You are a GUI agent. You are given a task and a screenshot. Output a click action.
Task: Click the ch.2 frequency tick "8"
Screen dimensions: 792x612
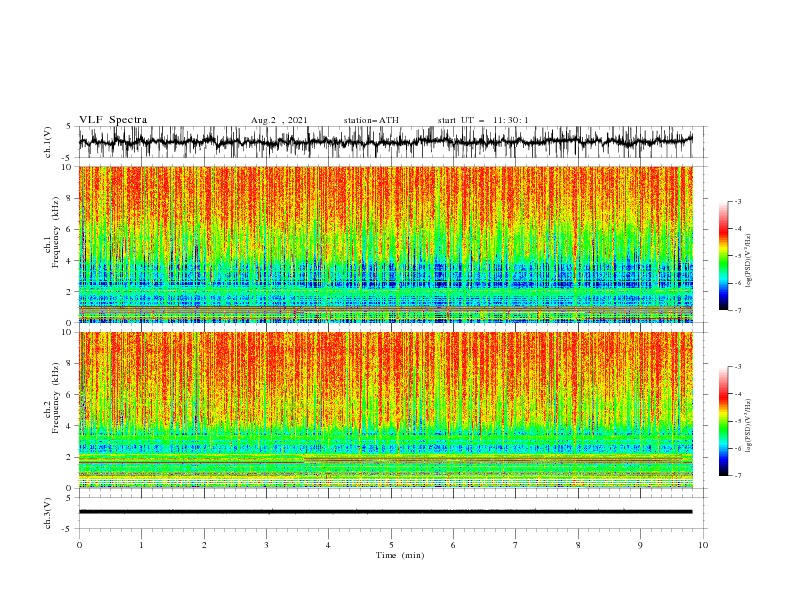pos(71,364)
